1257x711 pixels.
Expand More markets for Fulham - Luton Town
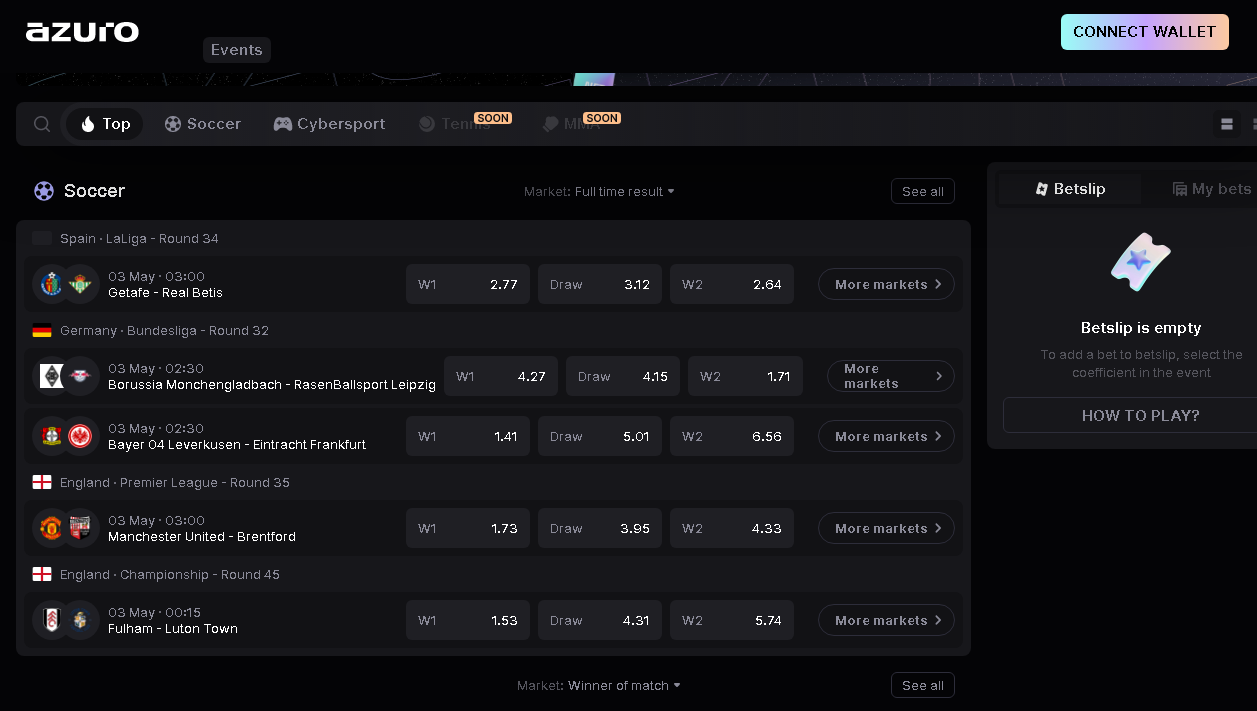[x=886, y=620]
